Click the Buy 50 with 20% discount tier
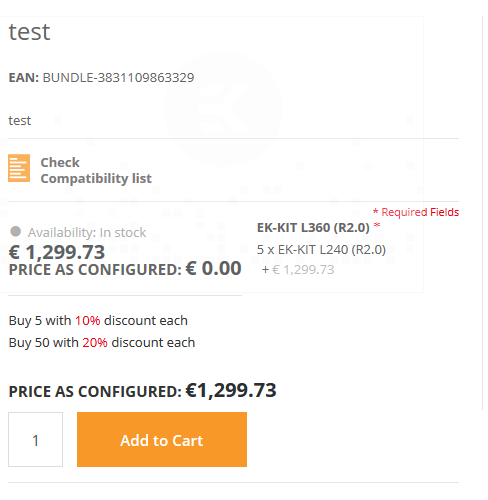The image size is (488, 500). tap(102, 343)
